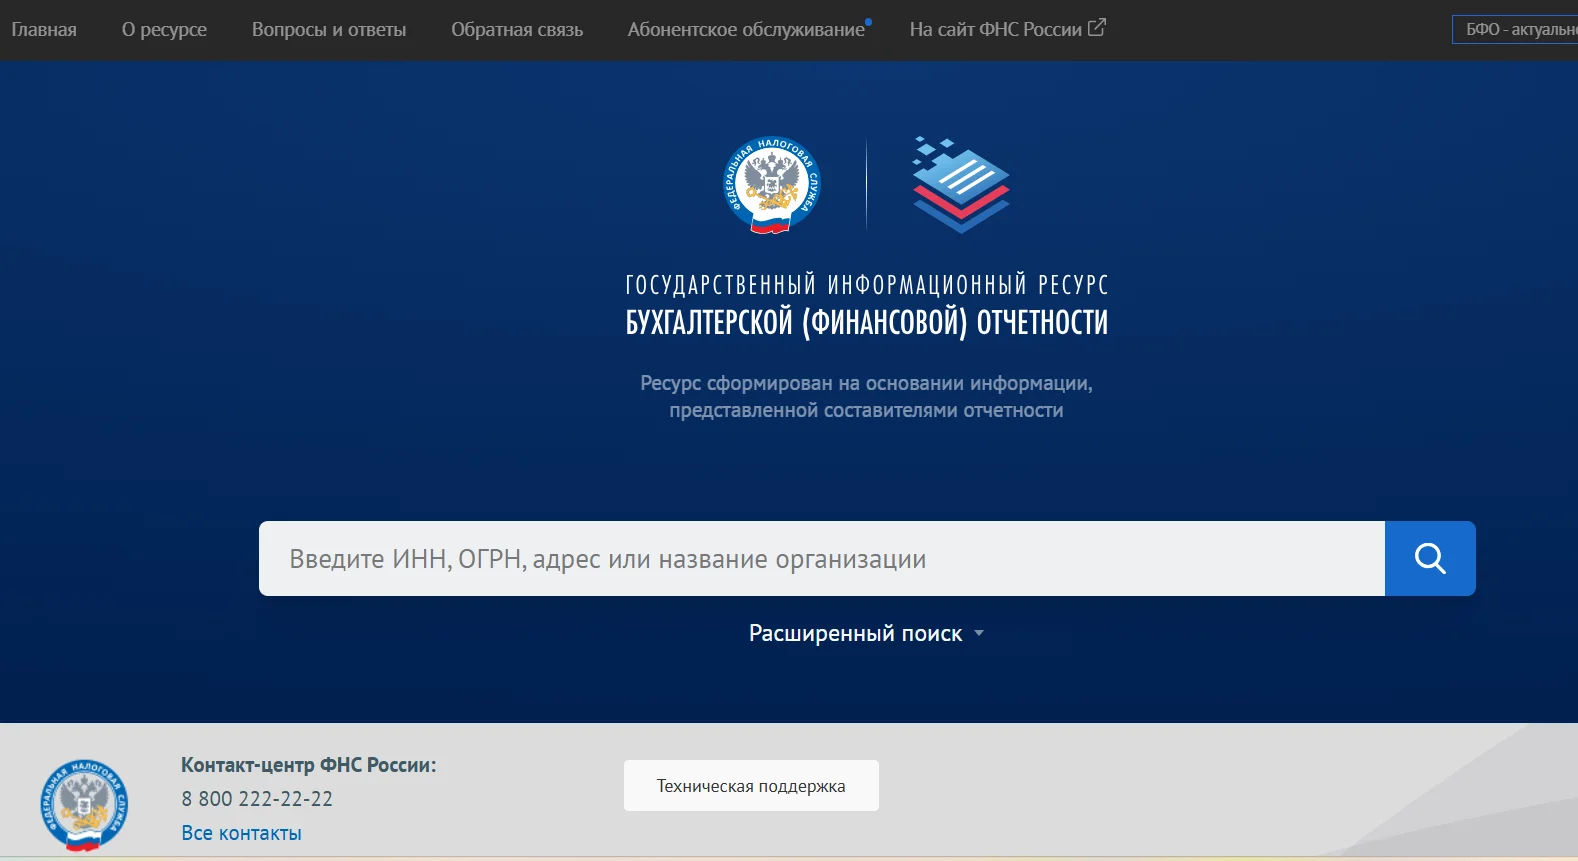Click the БФО - актуальн button

[1515, 29]
